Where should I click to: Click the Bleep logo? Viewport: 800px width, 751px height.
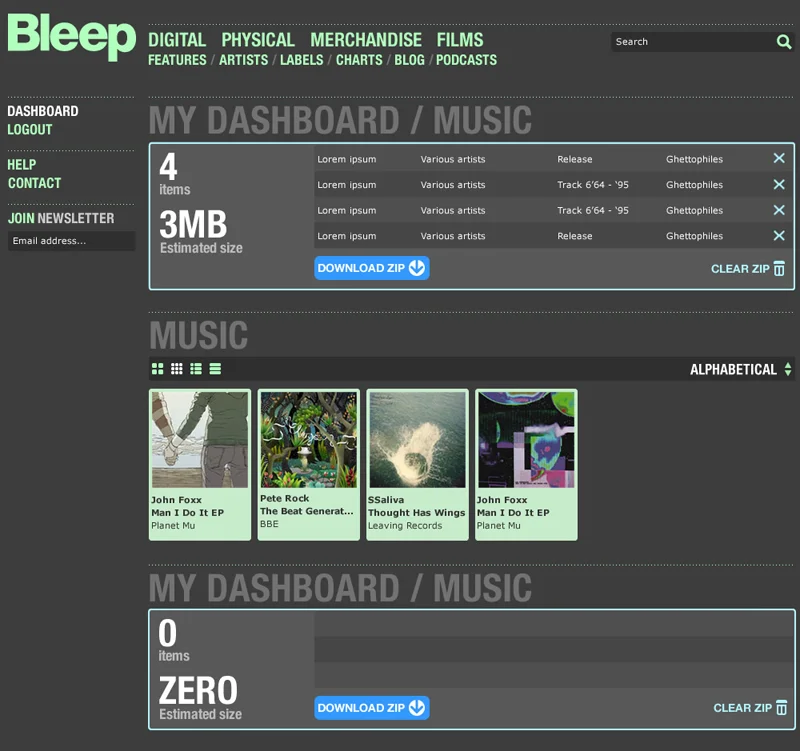click(x=71, y=36)
